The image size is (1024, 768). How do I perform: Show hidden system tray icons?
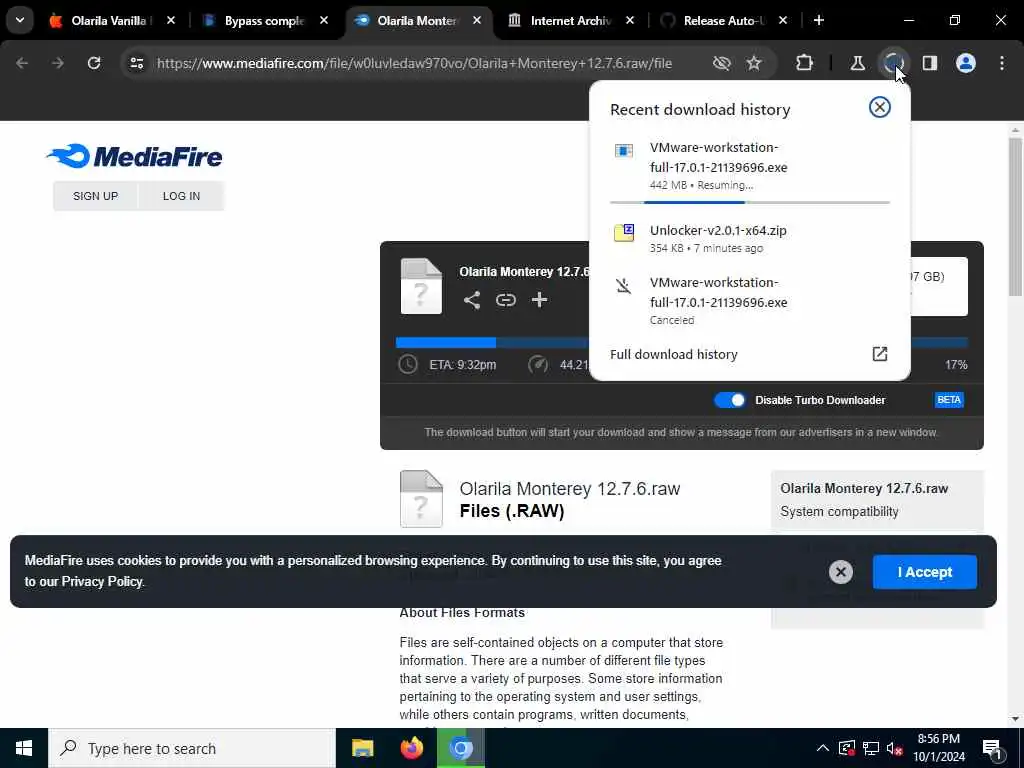[x=823, y=748]
